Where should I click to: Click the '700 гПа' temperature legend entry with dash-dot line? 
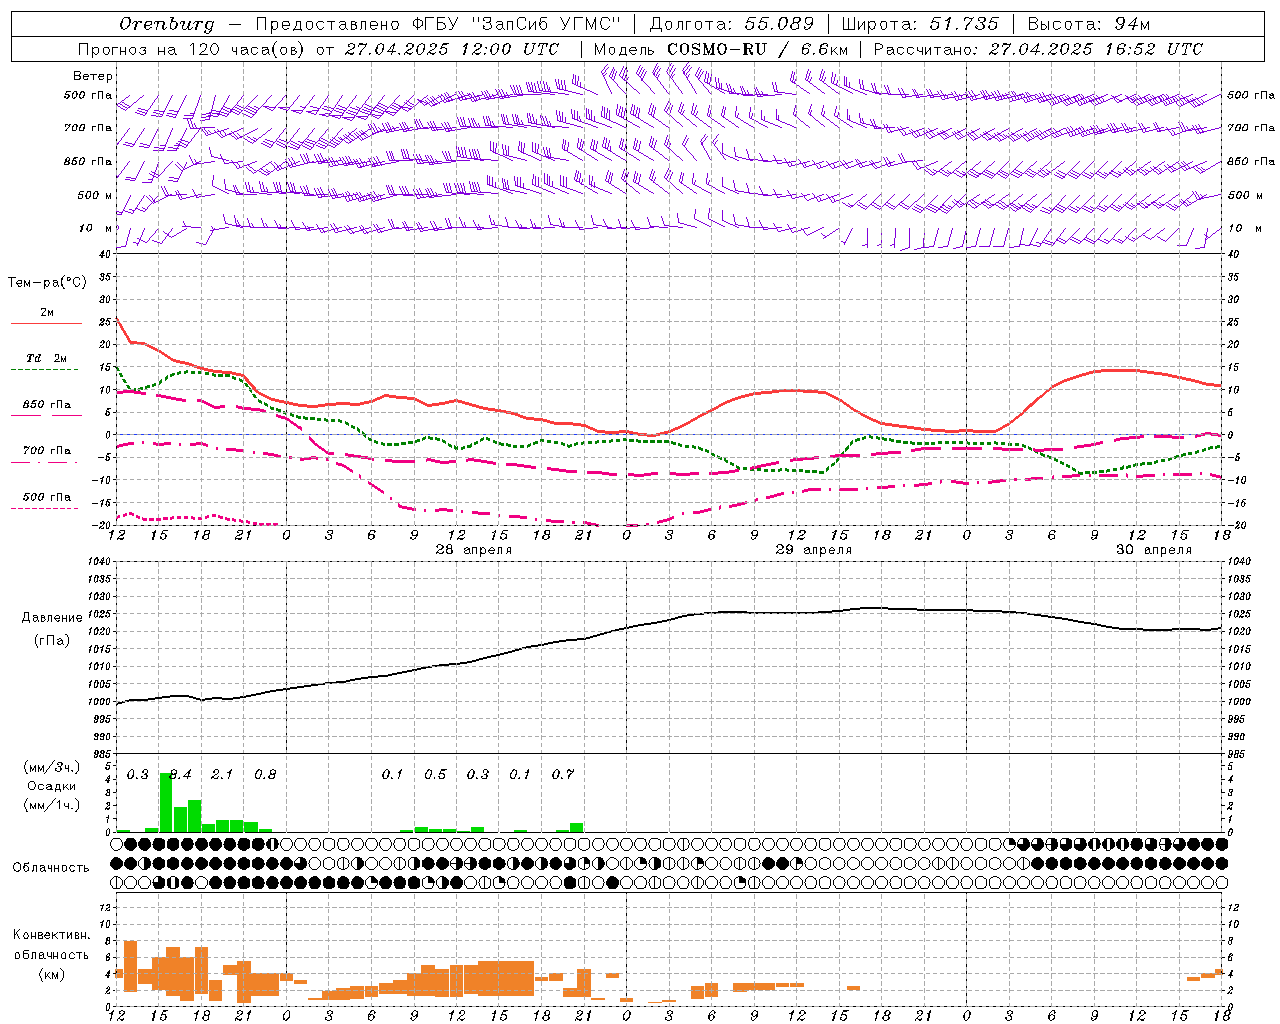[x=47, y=450]
